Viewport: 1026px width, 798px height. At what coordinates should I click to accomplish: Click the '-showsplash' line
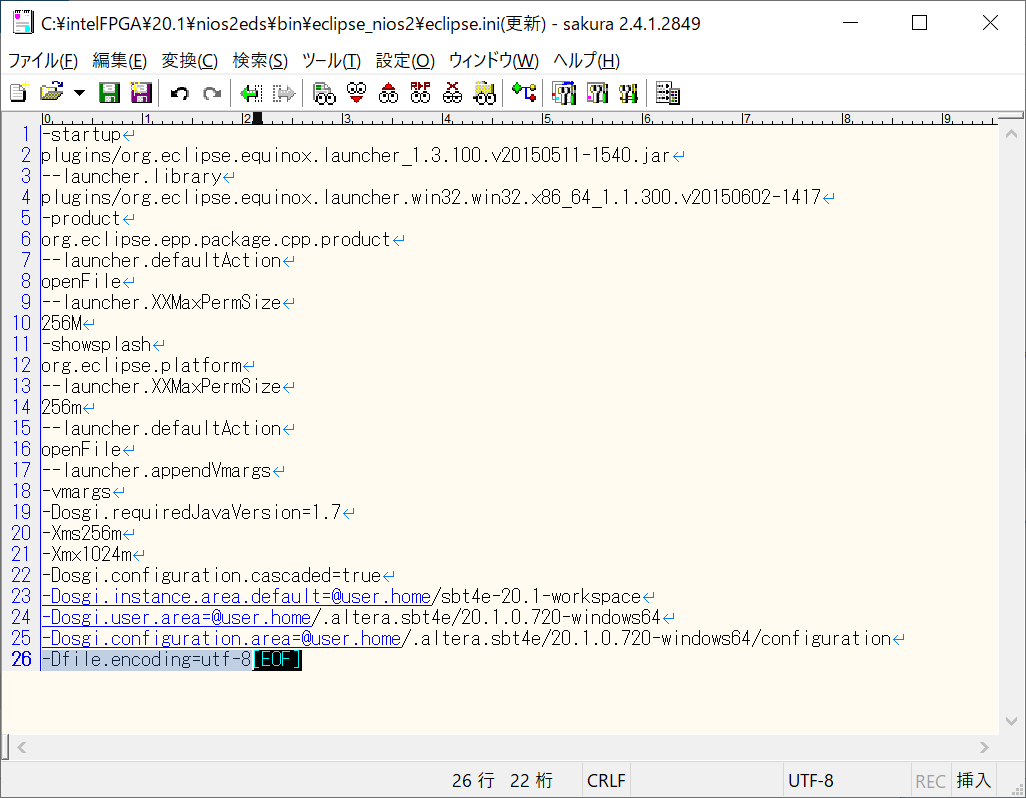[x=96, y=344]
